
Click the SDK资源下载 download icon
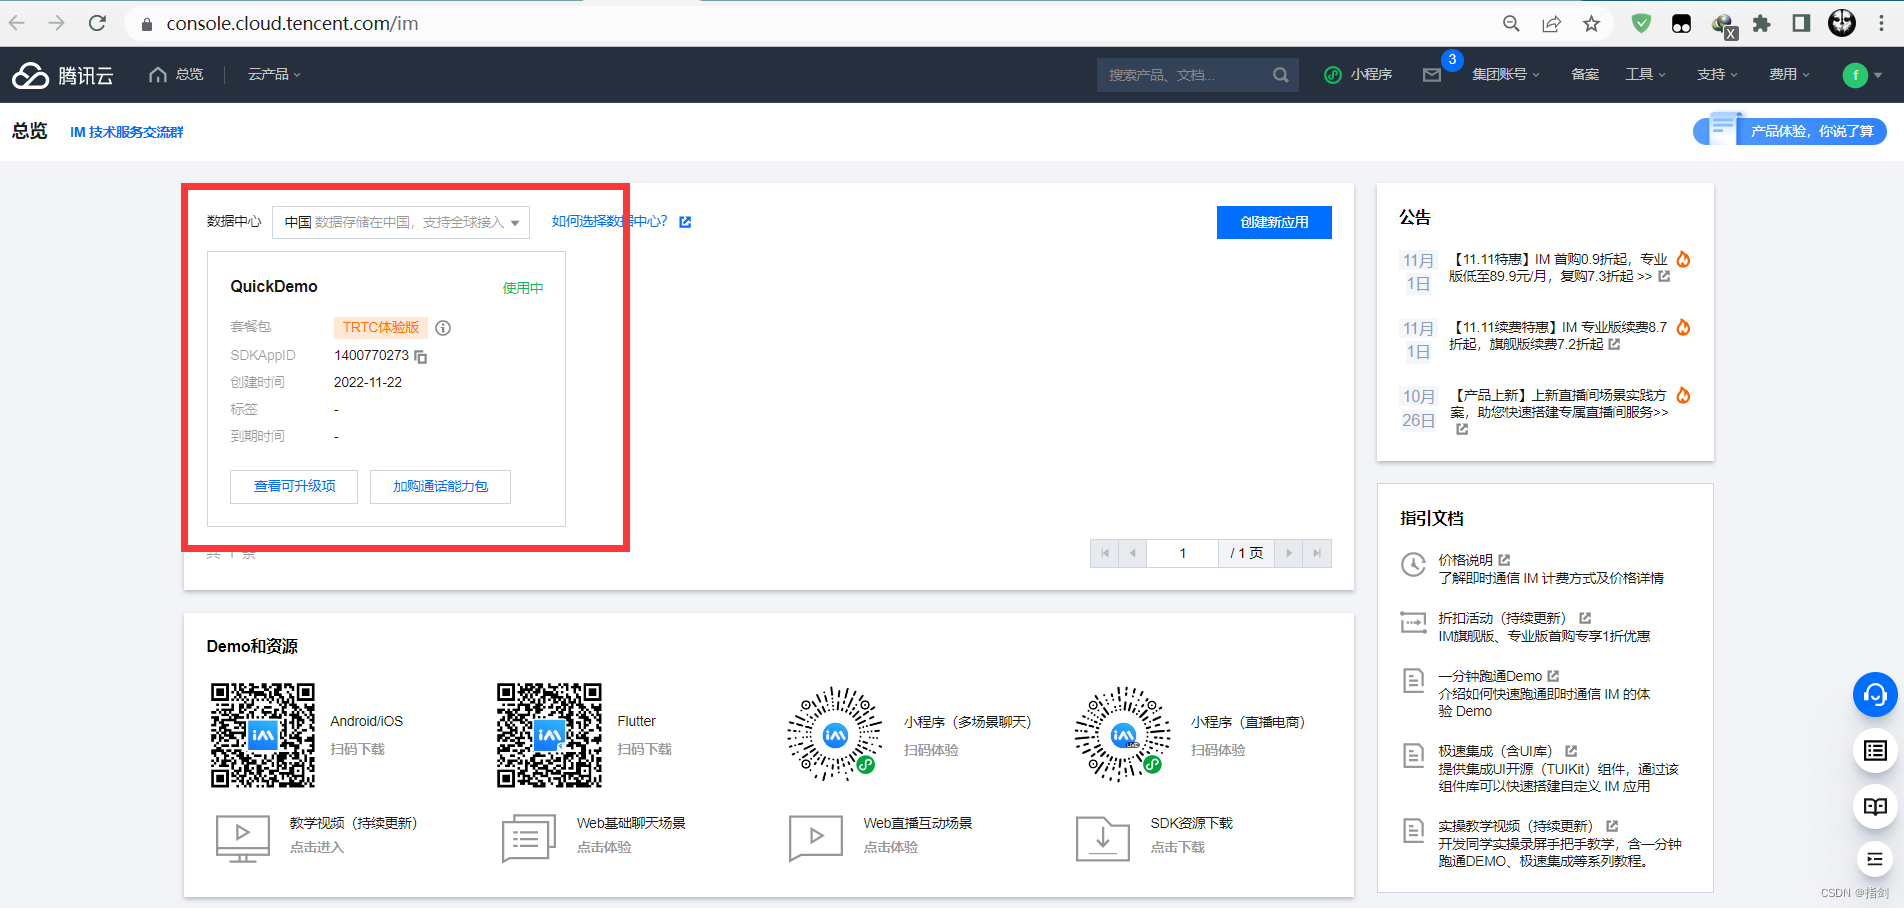click(1103, 838)
